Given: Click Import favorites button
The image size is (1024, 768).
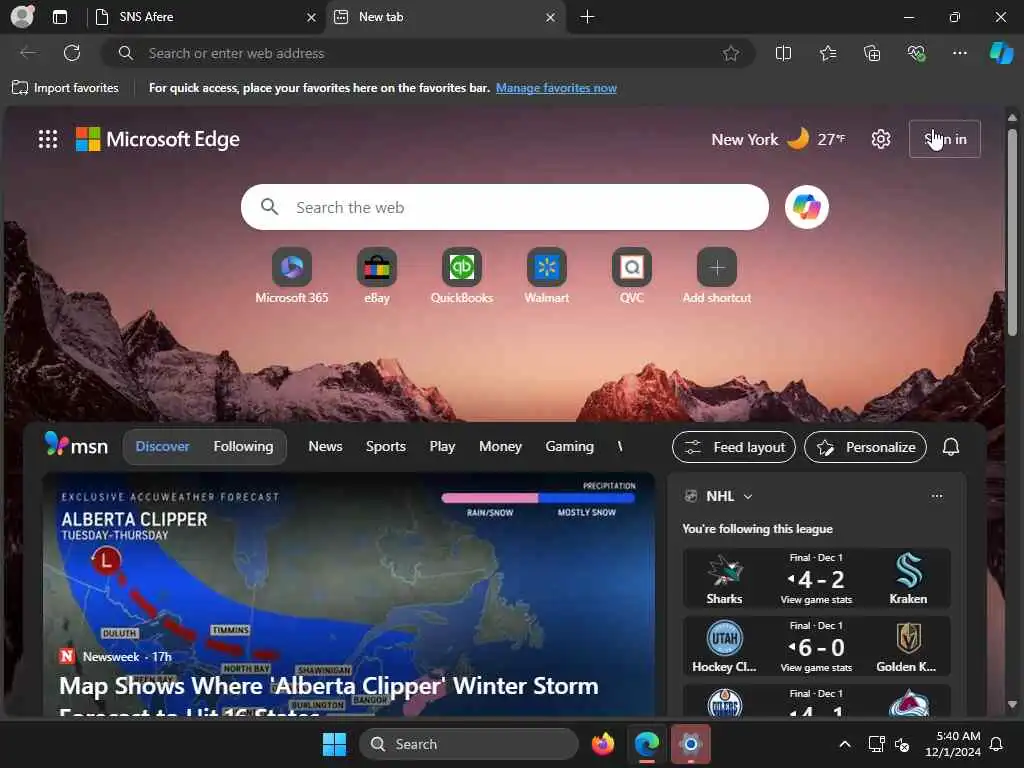Looking at the screenshot, I should (65, 88).
